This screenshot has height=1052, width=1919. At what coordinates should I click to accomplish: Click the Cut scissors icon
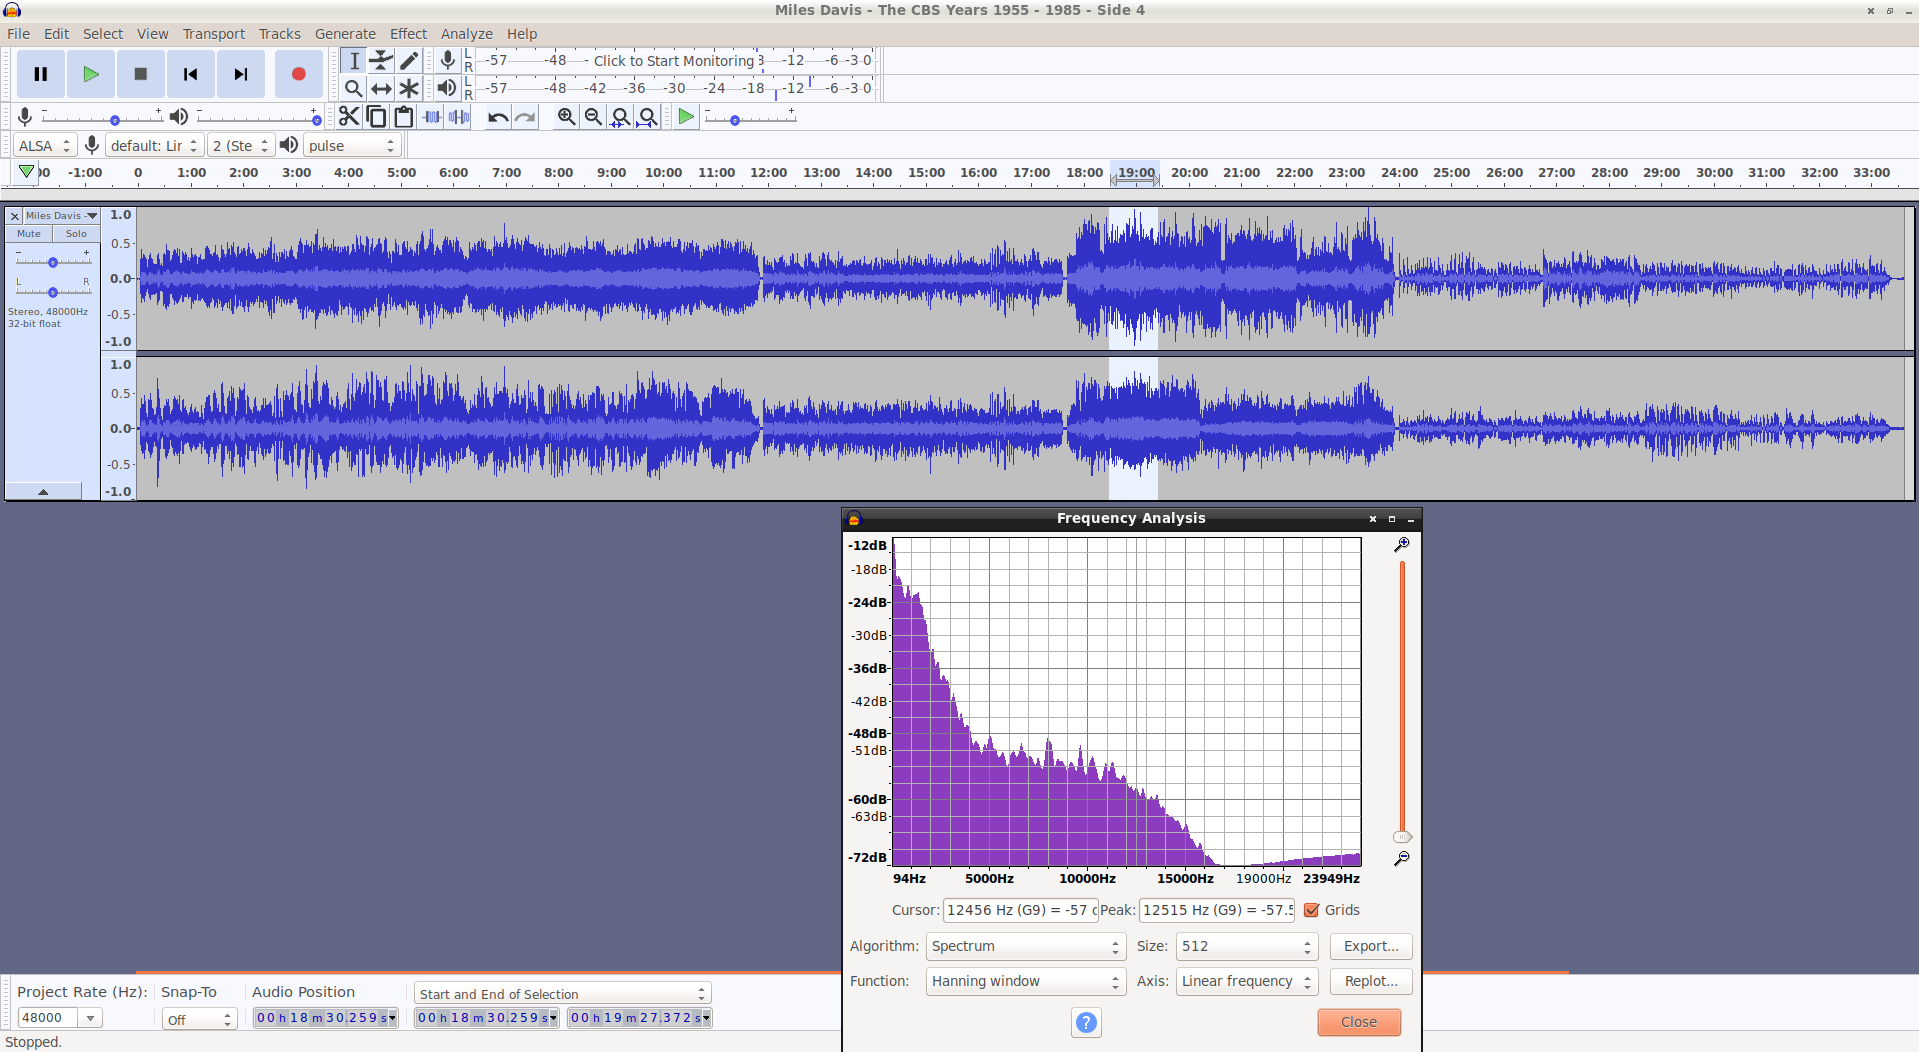click(x=348, y=117)
